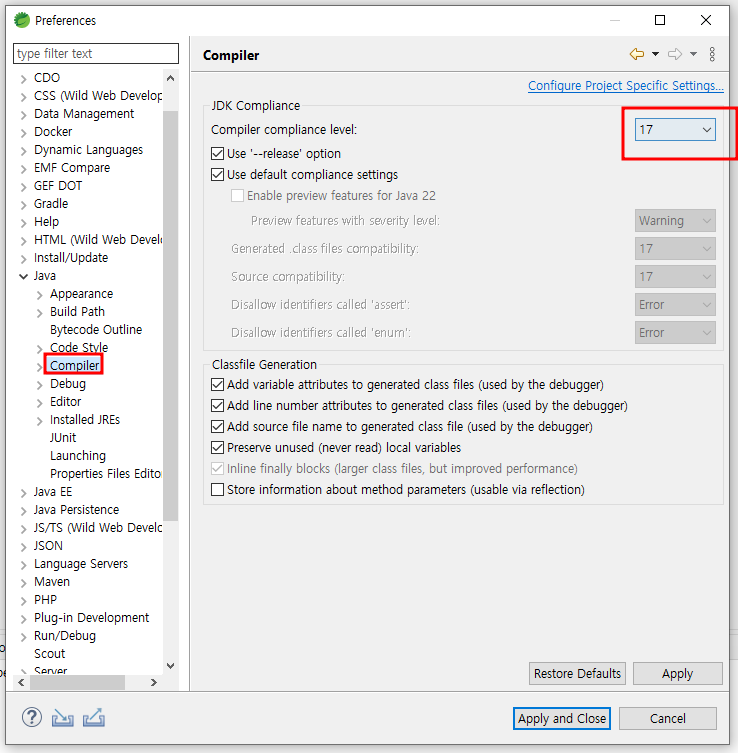Viewport: 738px width, 753px height.
Task: Select Java Persistence tree item
Action: tap(76, 510)
